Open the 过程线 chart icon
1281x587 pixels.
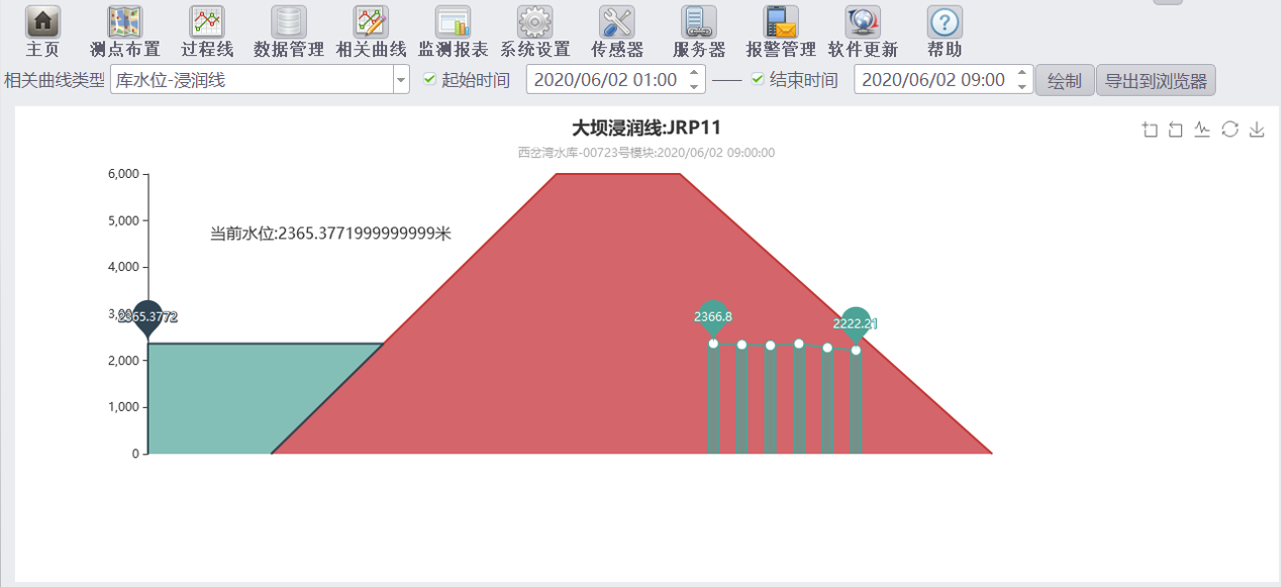pos(207,22)
